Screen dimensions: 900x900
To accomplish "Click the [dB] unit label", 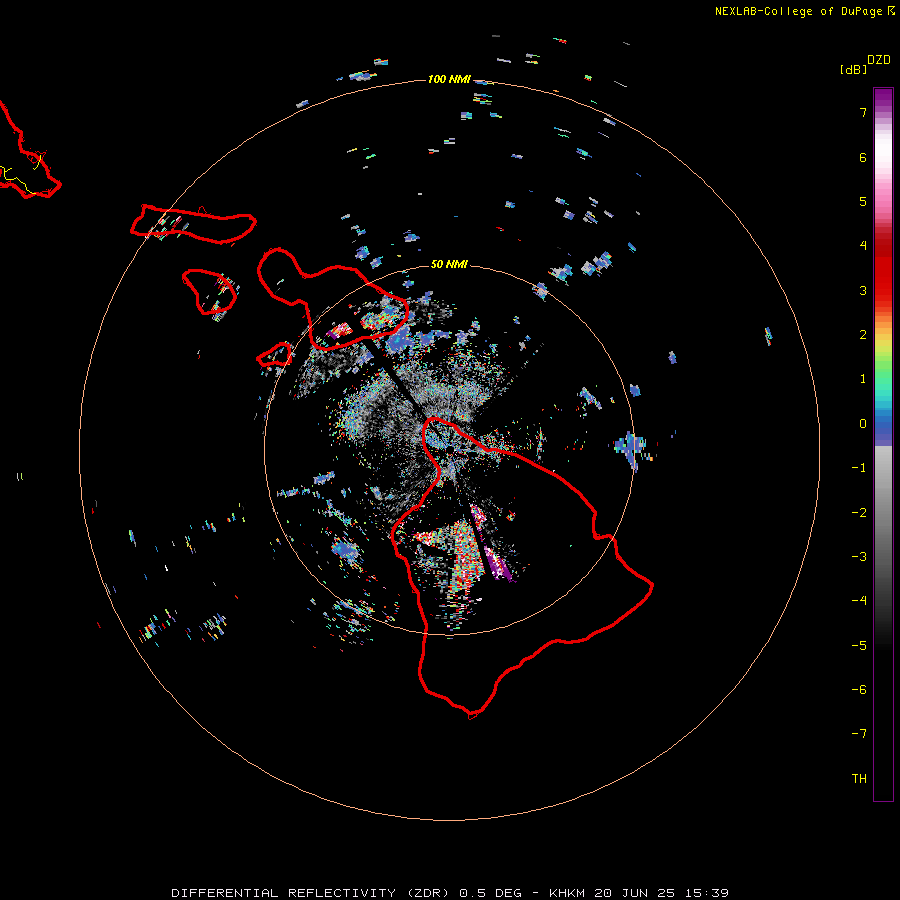I will (x=853, y=69).
